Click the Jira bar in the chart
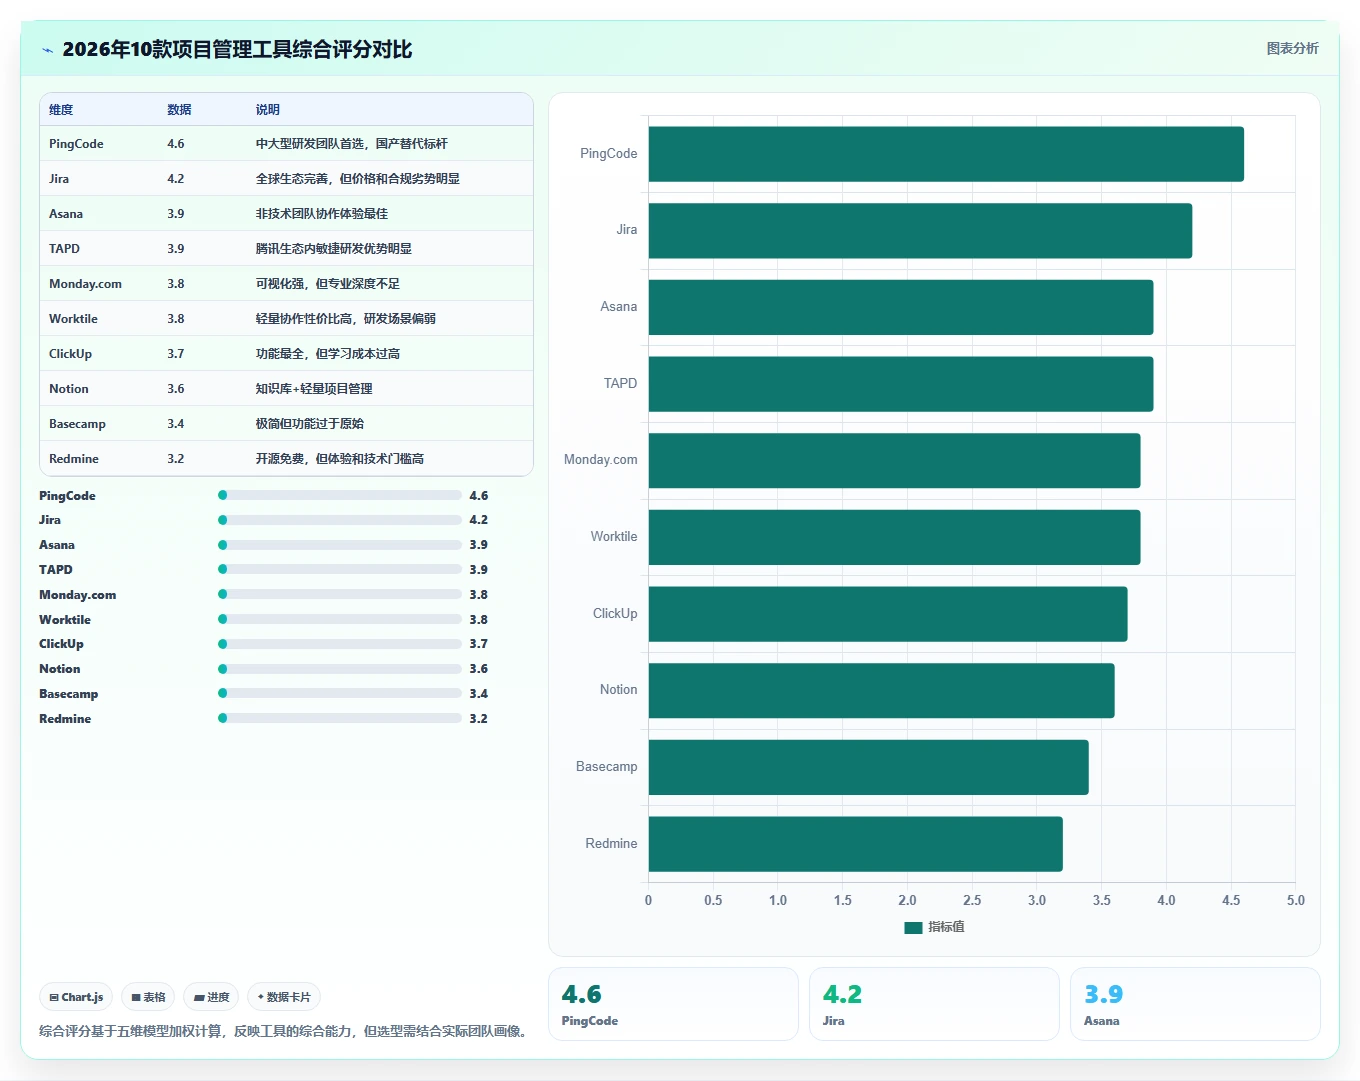This screenshot has width=1360, height=1081. coord(920,231)
